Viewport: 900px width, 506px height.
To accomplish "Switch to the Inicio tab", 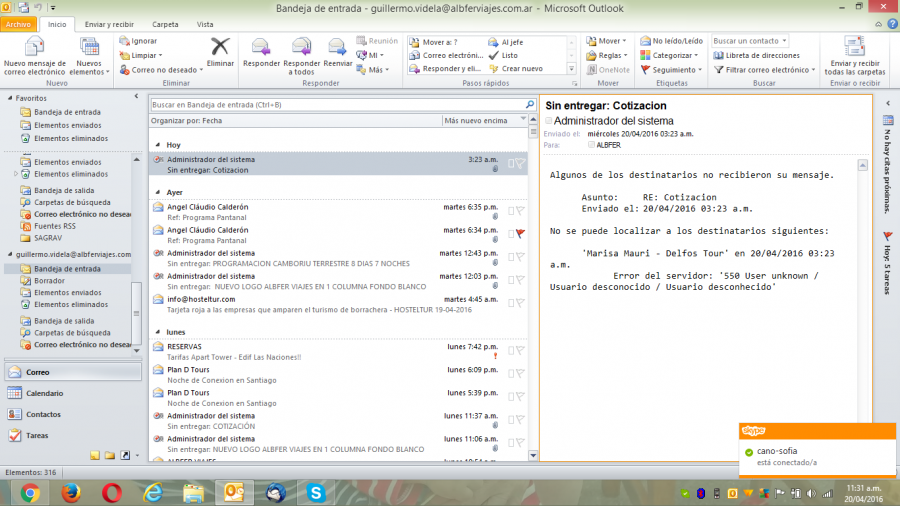I will pyautogui.click(x=57, y=24).
